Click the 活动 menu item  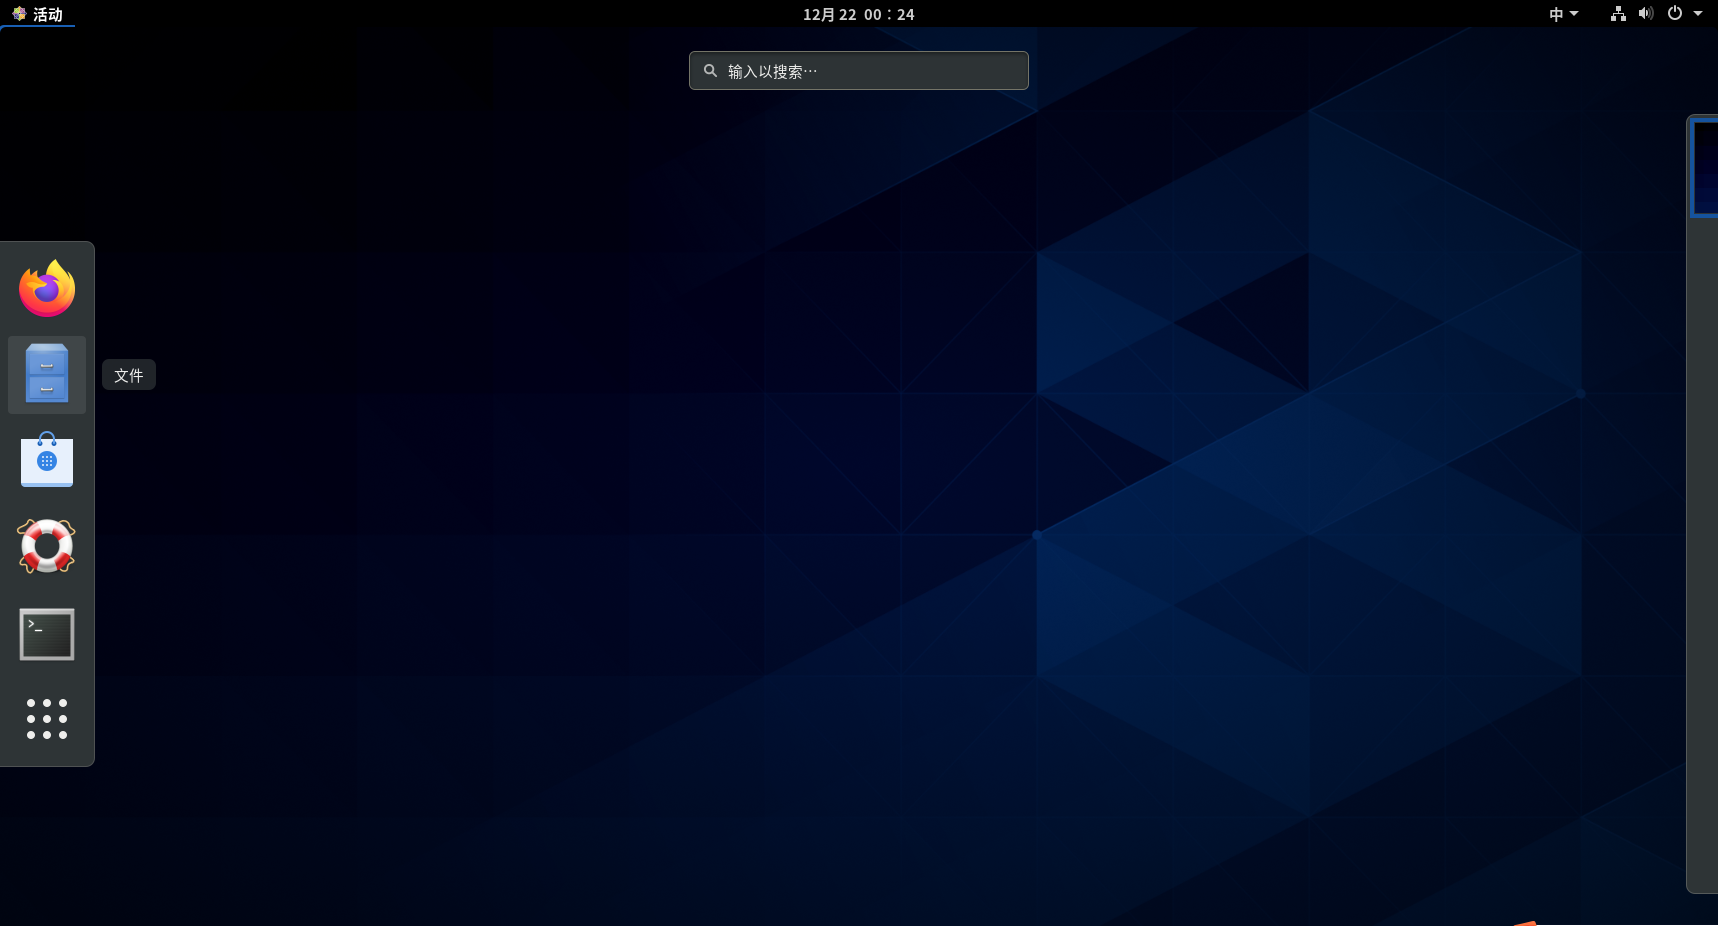click(x=47, y=14)
